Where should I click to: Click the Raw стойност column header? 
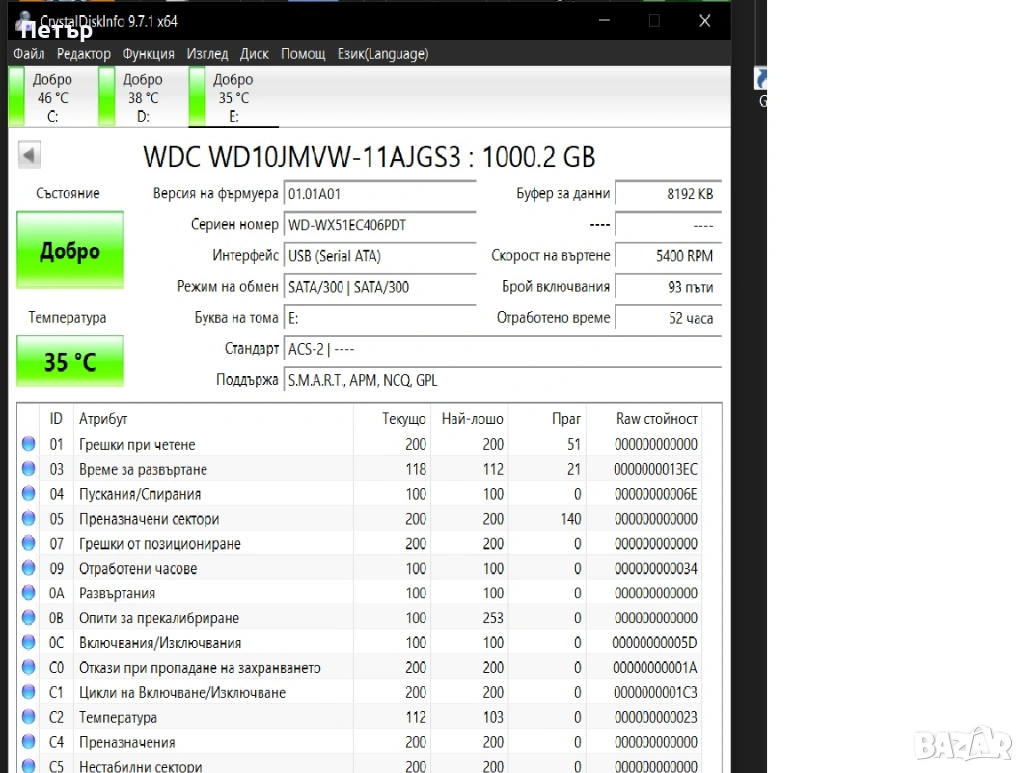656,419
